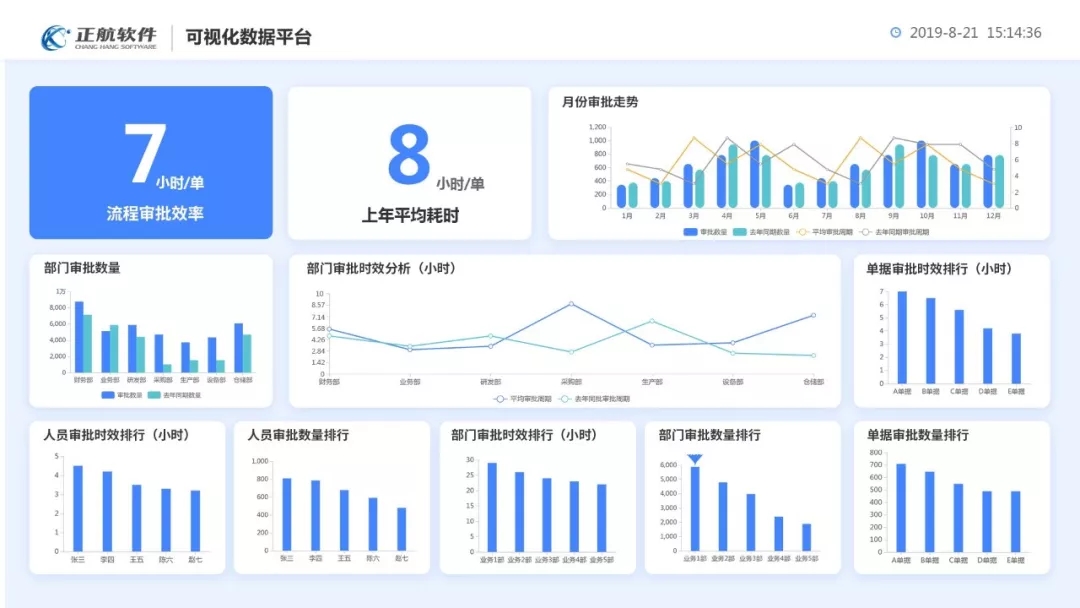Click the 人员审批数量排行 chart title
Screen dimensions: 1080x608
tap(298, 435)
